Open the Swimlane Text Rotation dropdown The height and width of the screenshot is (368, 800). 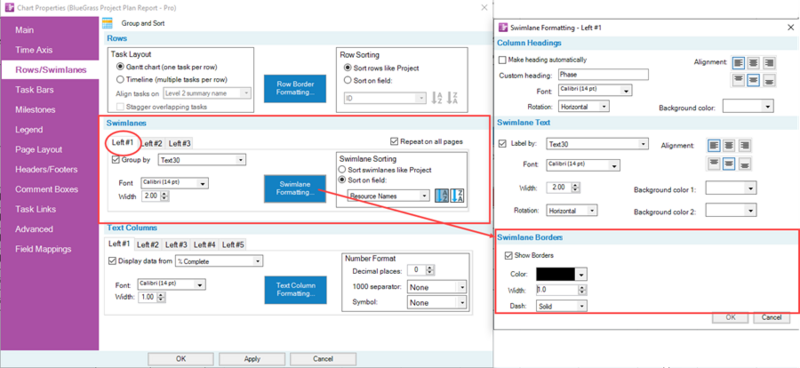click(571, 210)
